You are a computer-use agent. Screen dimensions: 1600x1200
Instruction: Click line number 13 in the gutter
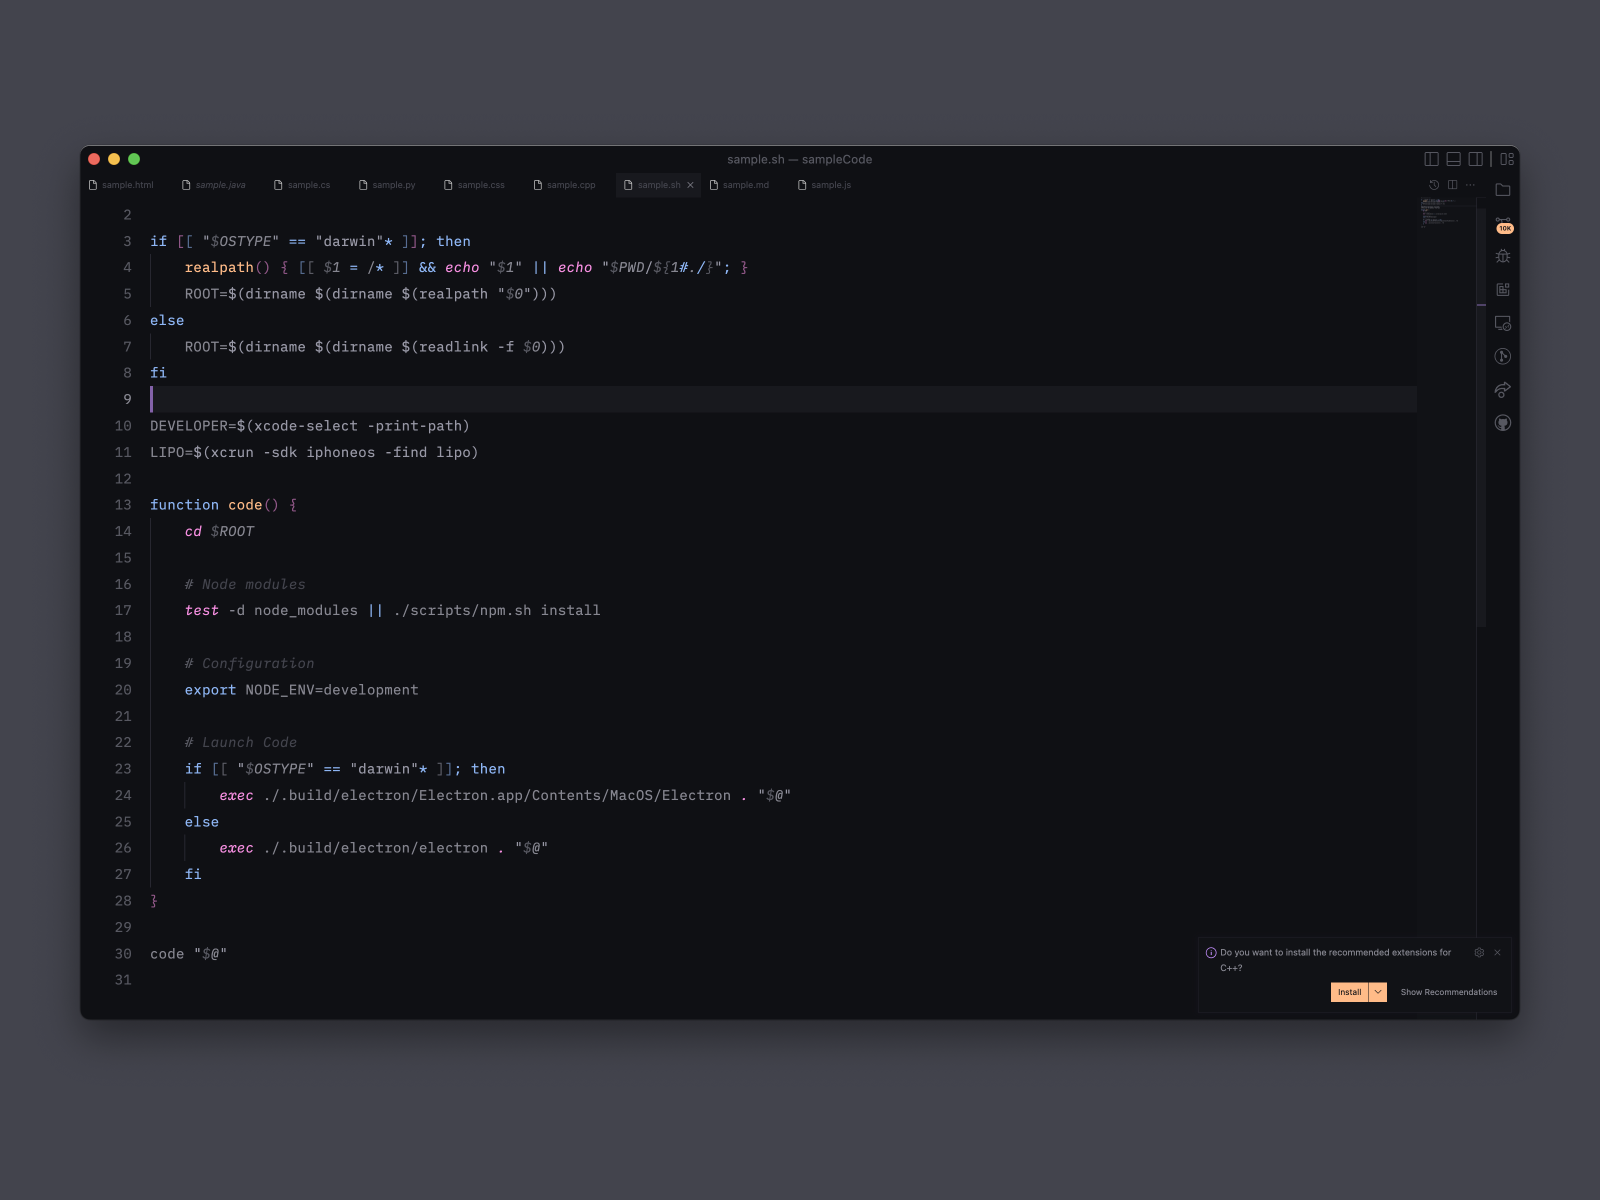click(x=123, y=505)
